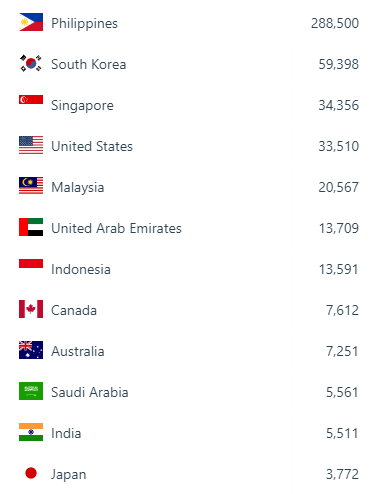Screen dimensions: 382x494
Task: Open the Philippines country label
Action: 84,24
